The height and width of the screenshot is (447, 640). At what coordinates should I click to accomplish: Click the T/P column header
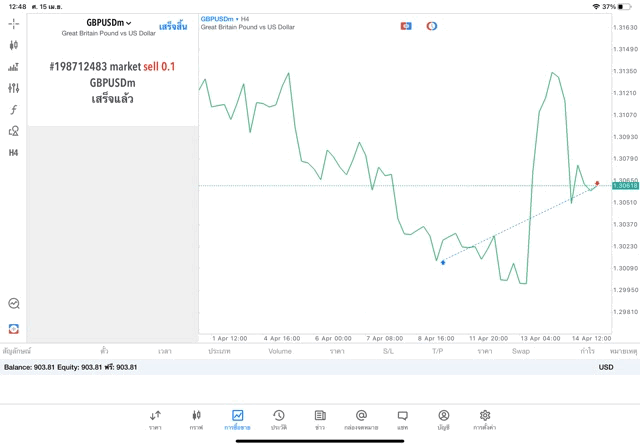point(438,351)
